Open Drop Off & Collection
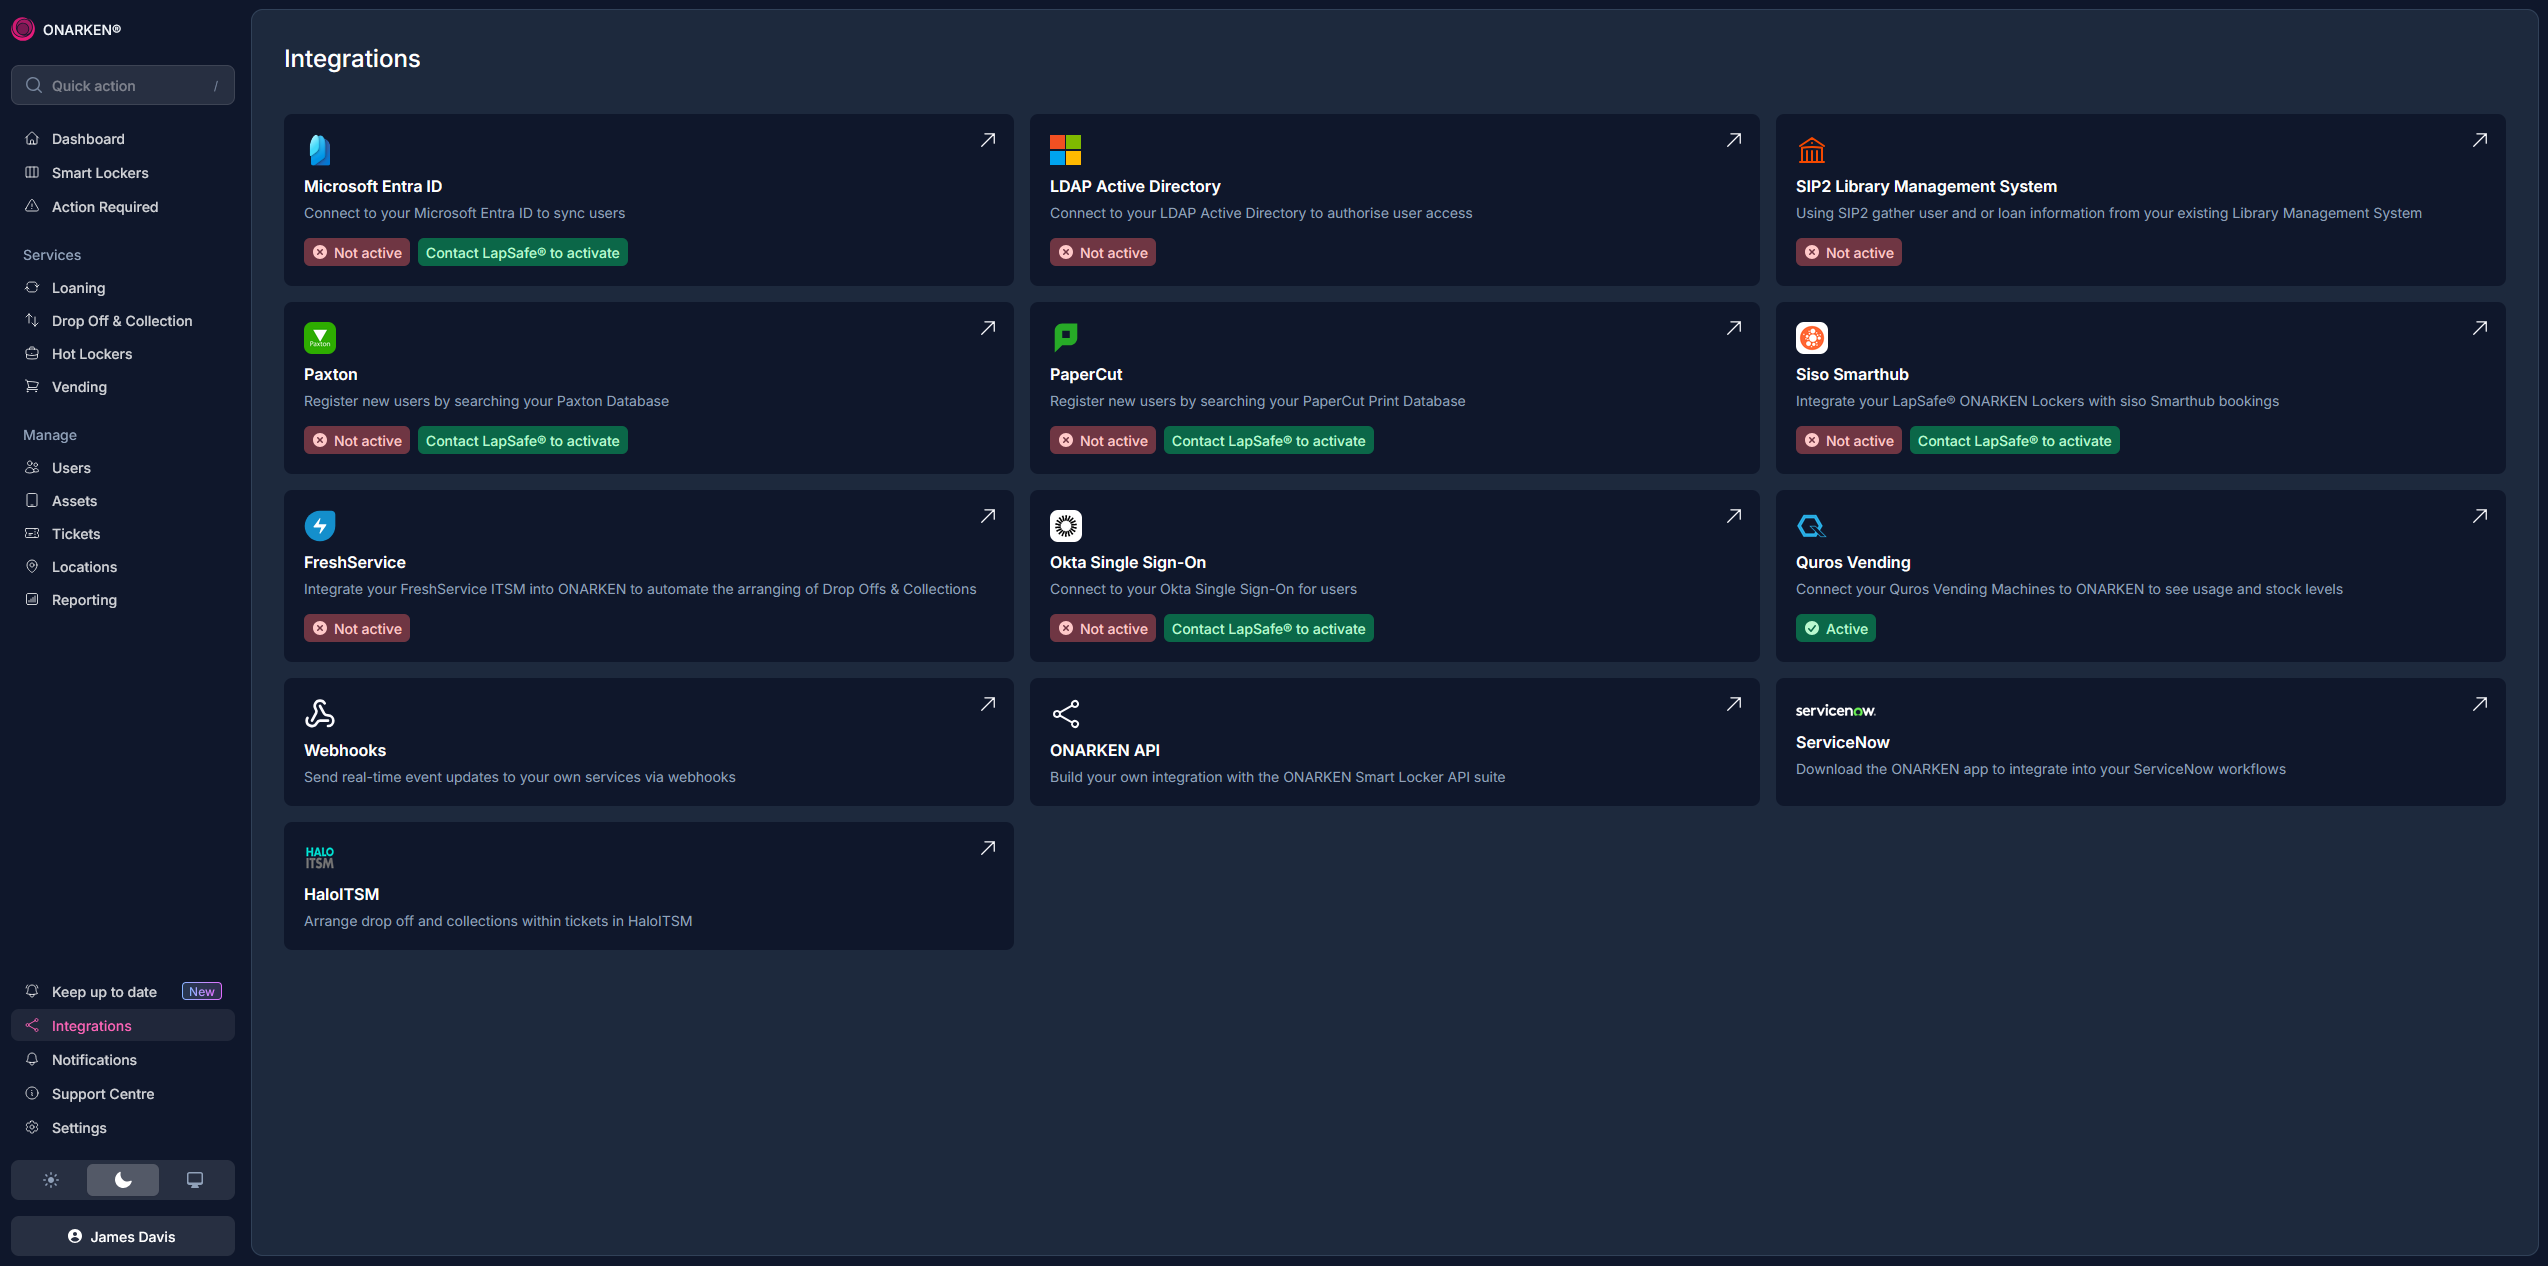The height and width of the screenshot is (1266, 2548). tap(123, 321)
